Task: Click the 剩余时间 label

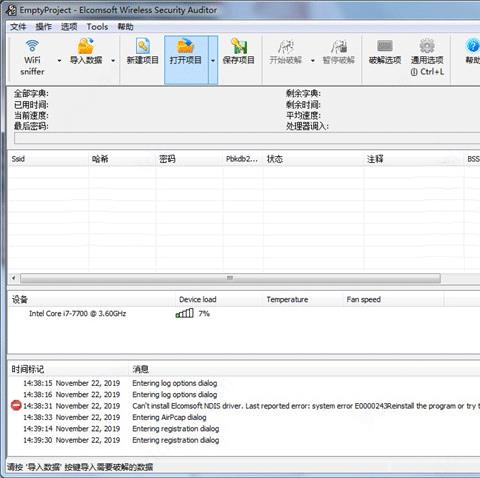Action: coord(303,105)
